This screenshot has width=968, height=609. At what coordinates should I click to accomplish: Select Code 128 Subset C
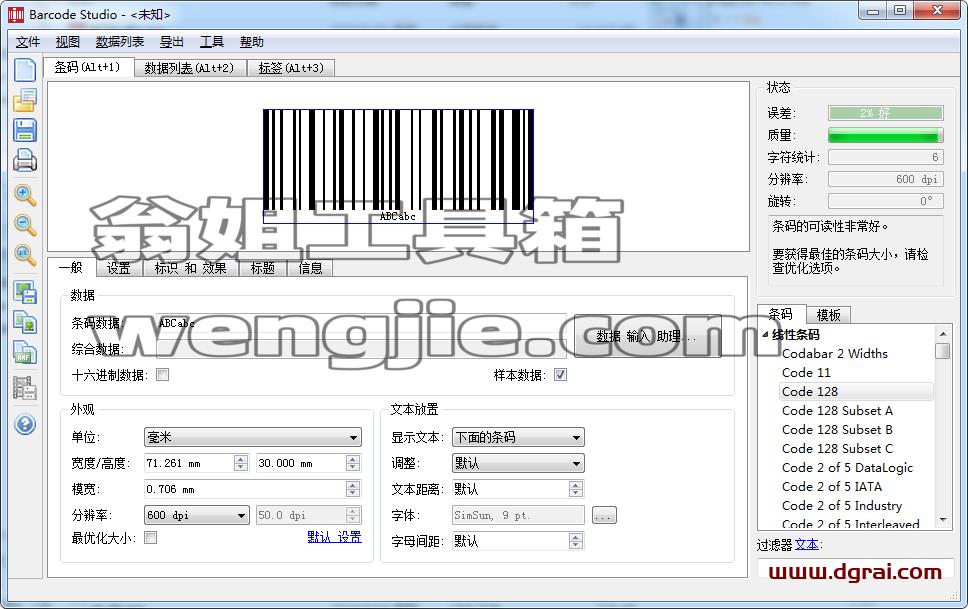(837, 449)
